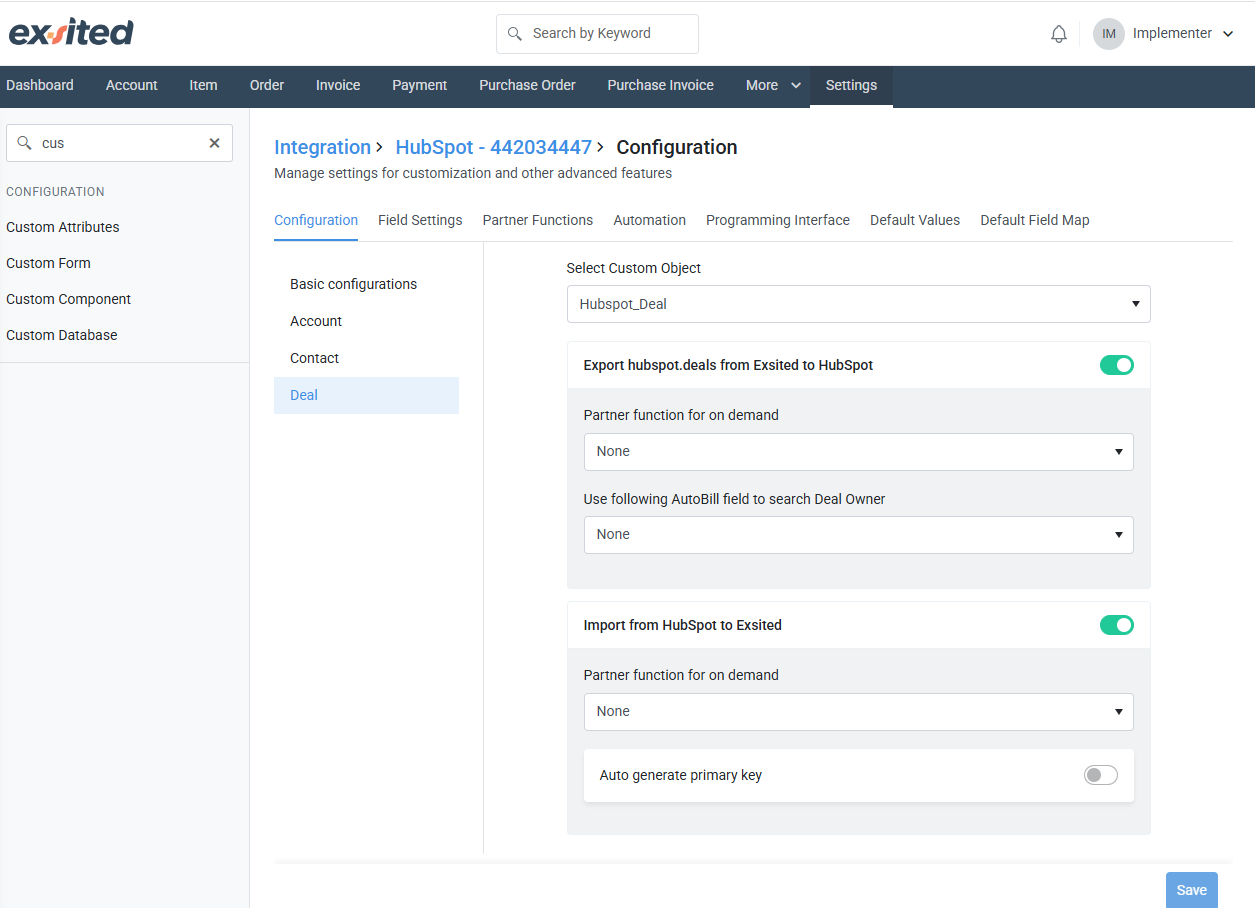Open Custom Attributes in sidebar
The image size is (1255, 908).
[x=63, y=227]
